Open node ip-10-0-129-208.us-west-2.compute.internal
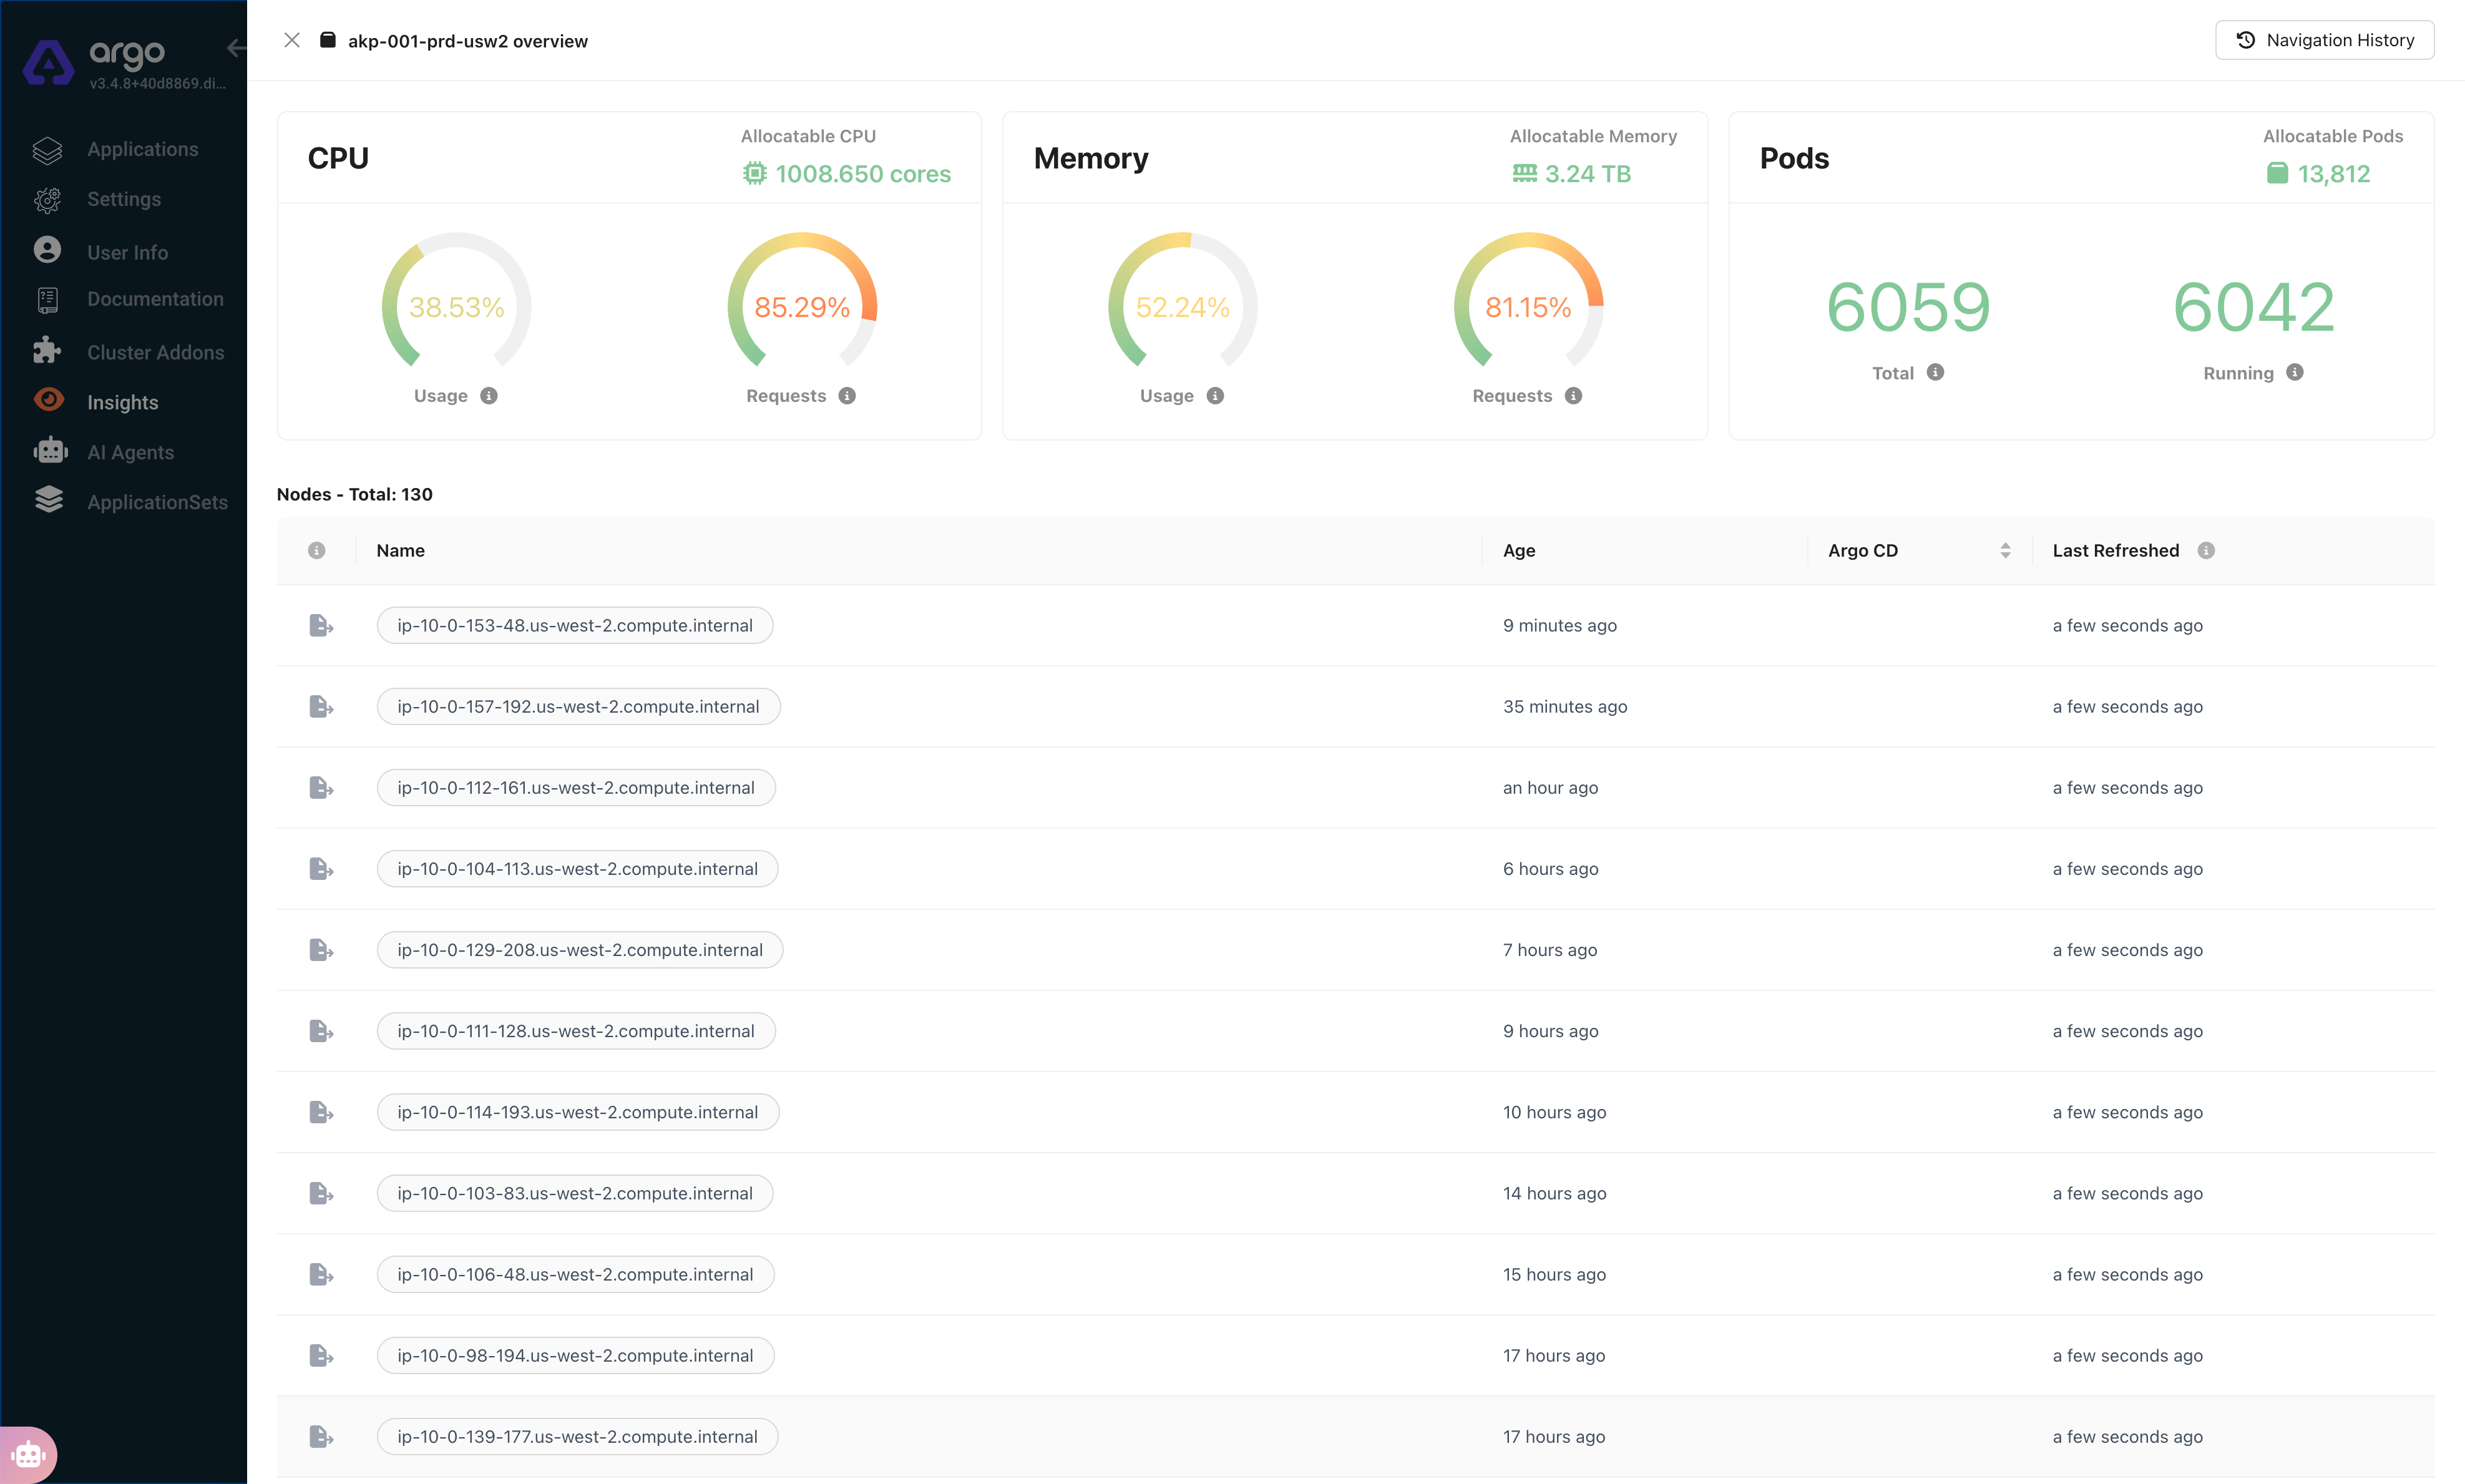Viewport: 2465px width, 1484px height. (580, 950)
